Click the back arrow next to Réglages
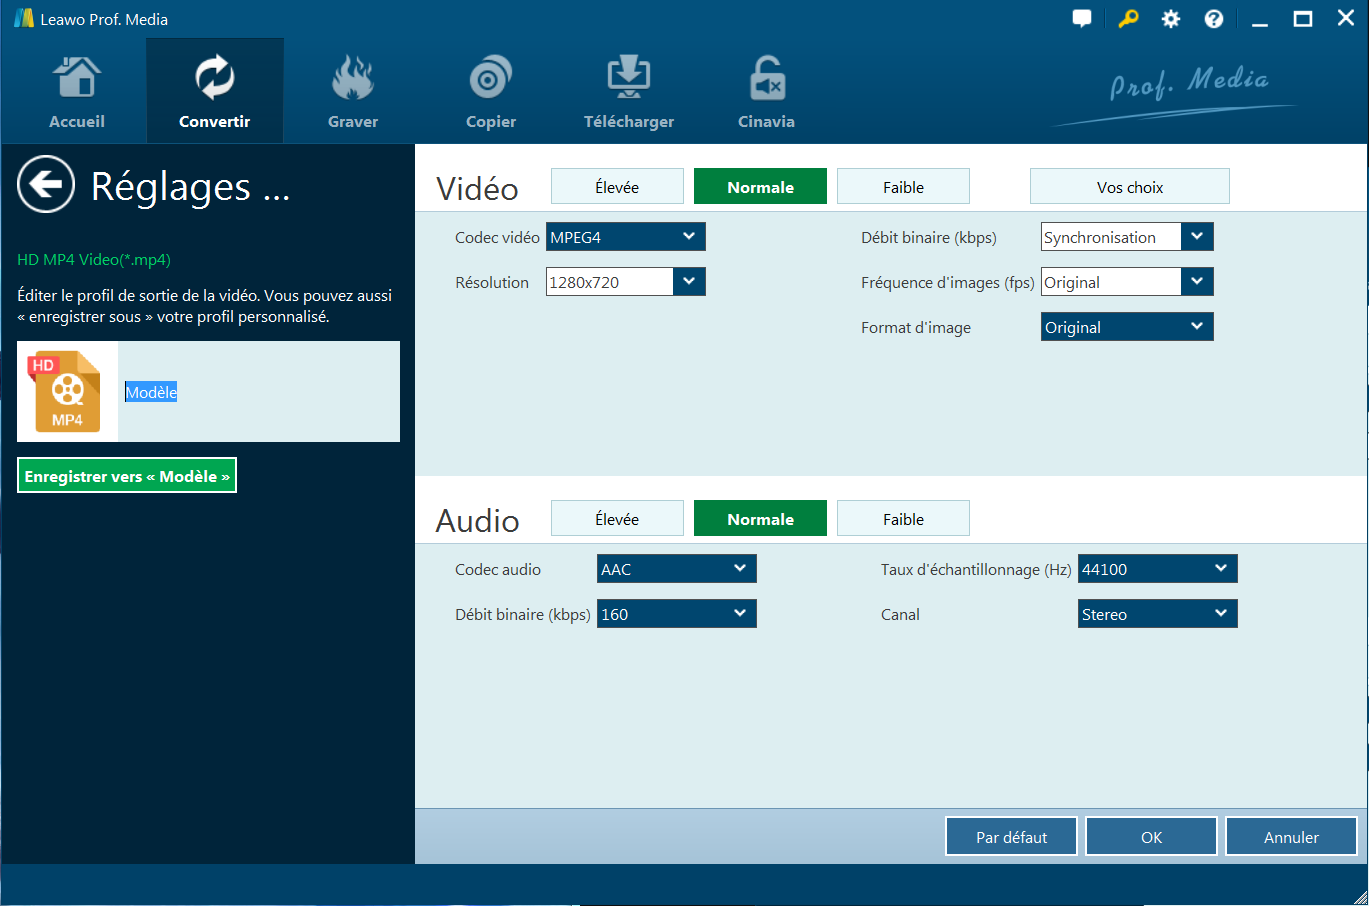This screenshot has width=1369, height=906. click(x=46, y=185)
